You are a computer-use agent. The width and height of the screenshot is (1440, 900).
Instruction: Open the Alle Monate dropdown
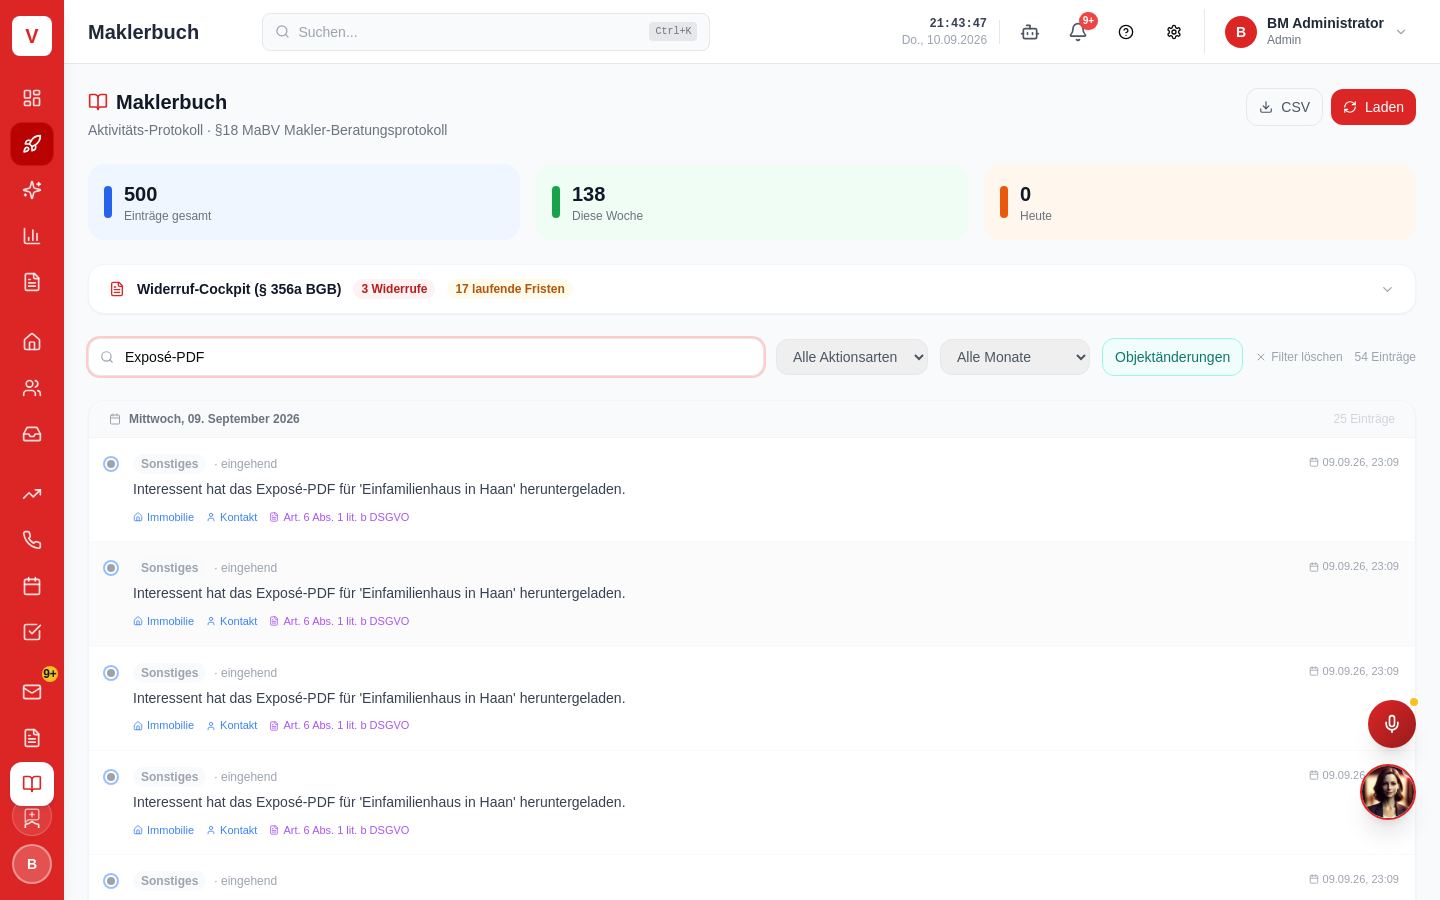1015,357
